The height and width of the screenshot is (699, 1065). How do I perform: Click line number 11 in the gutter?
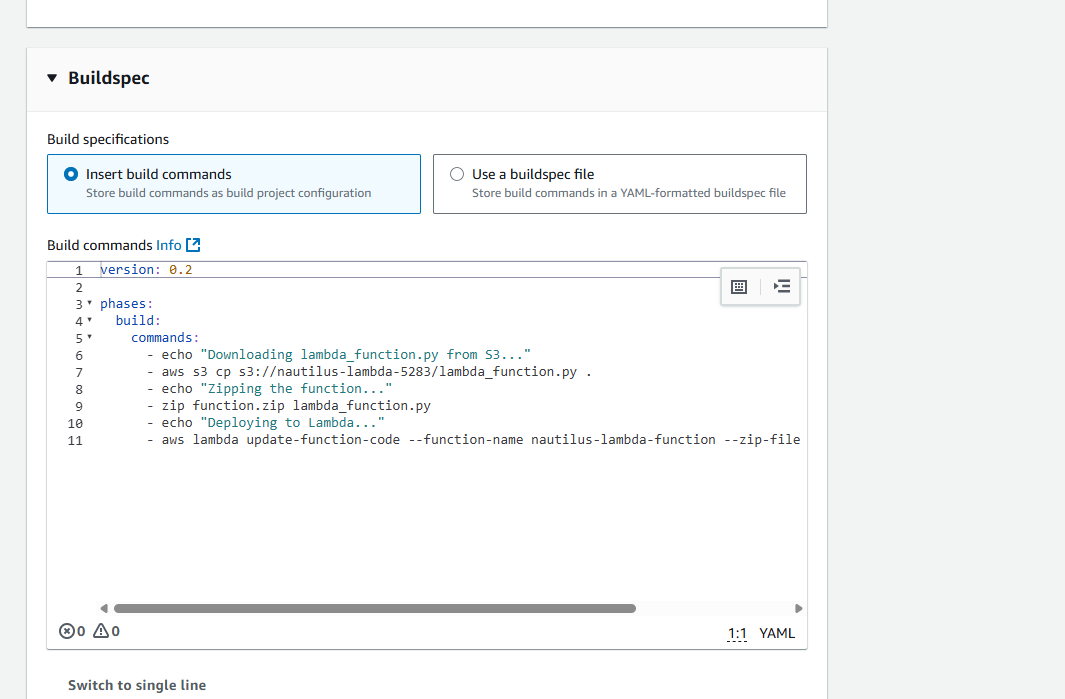coord(76,440)
